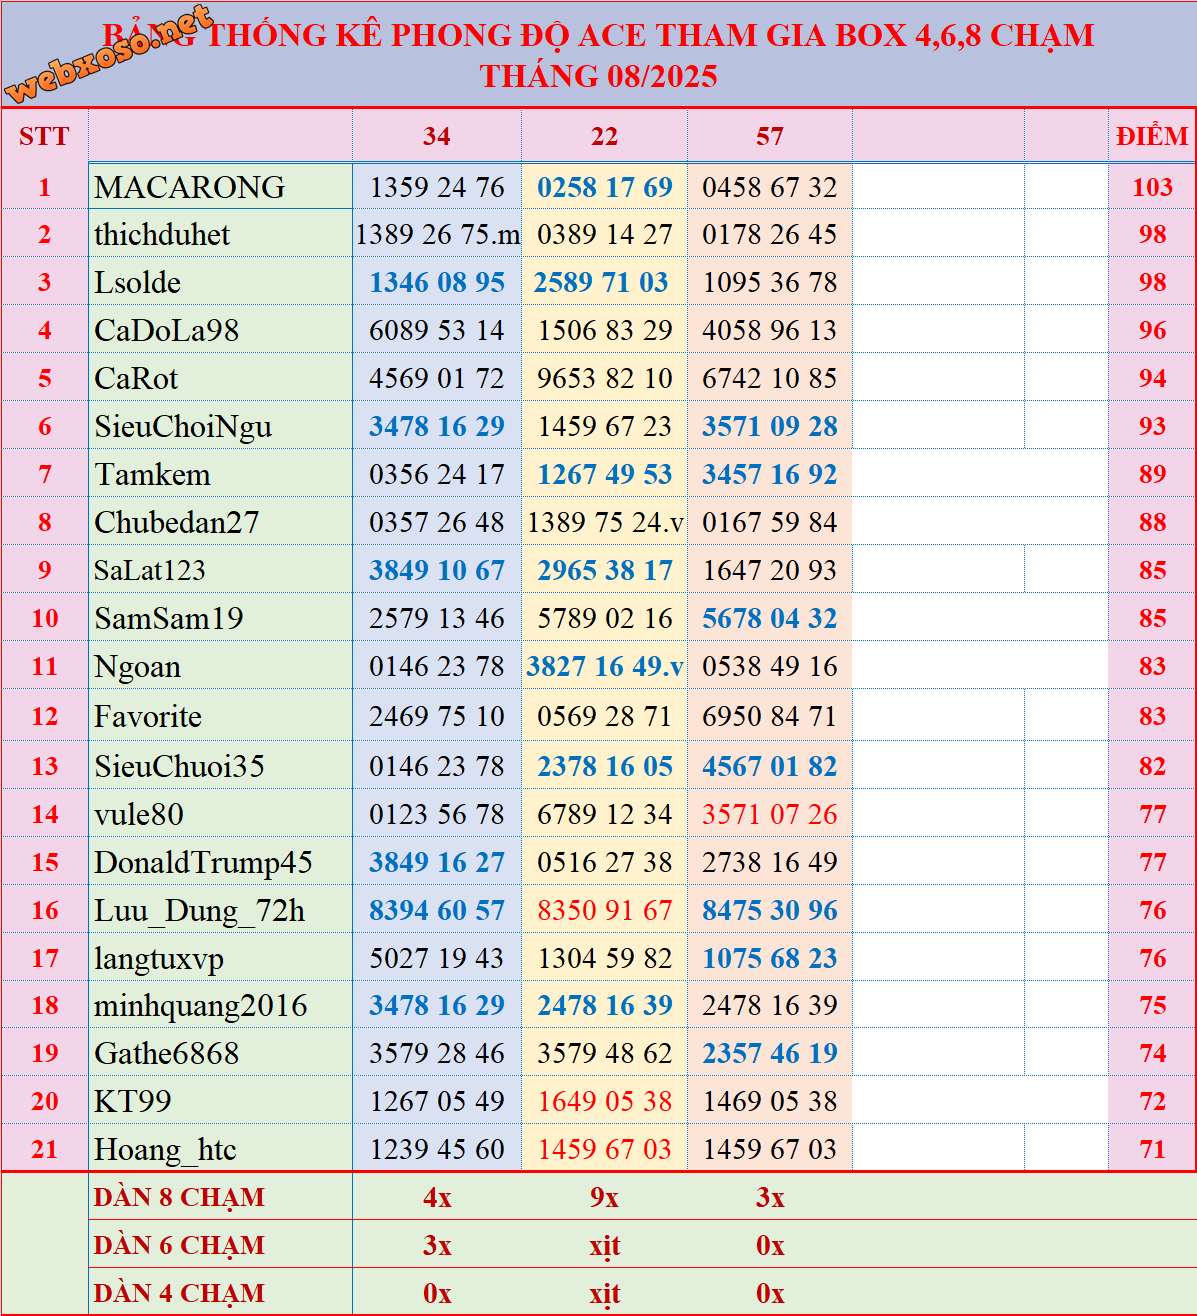Click the MACARONG player name cell
This screenshot has width=1197, height=1316.
click(190, 187)
